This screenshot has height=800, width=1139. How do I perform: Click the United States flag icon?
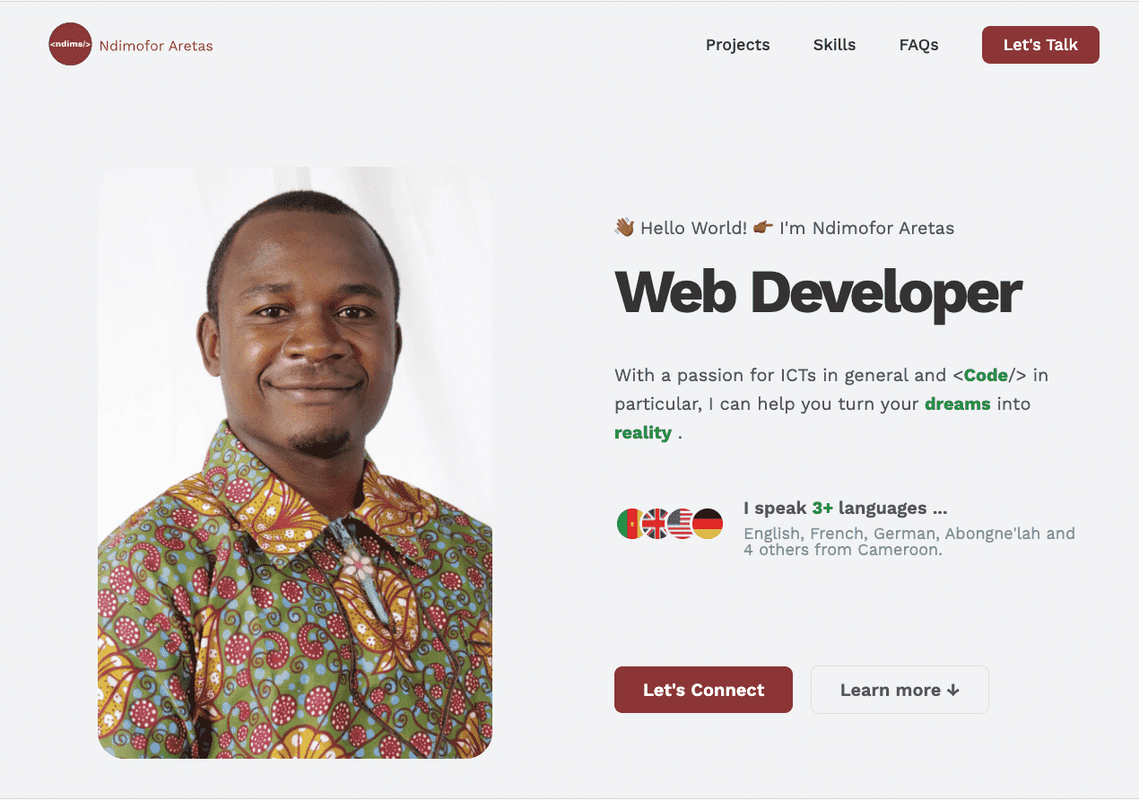tap(681, 524)
